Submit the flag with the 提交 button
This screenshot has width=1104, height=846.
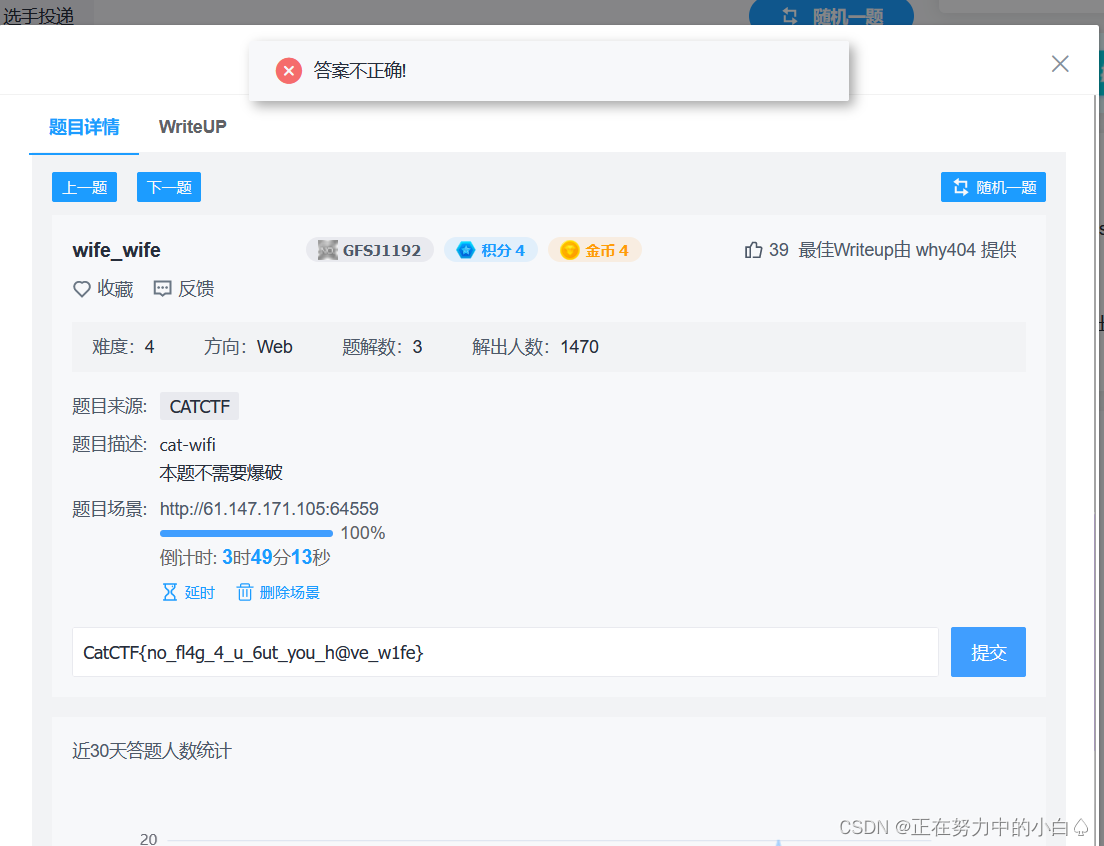point(988,651)
